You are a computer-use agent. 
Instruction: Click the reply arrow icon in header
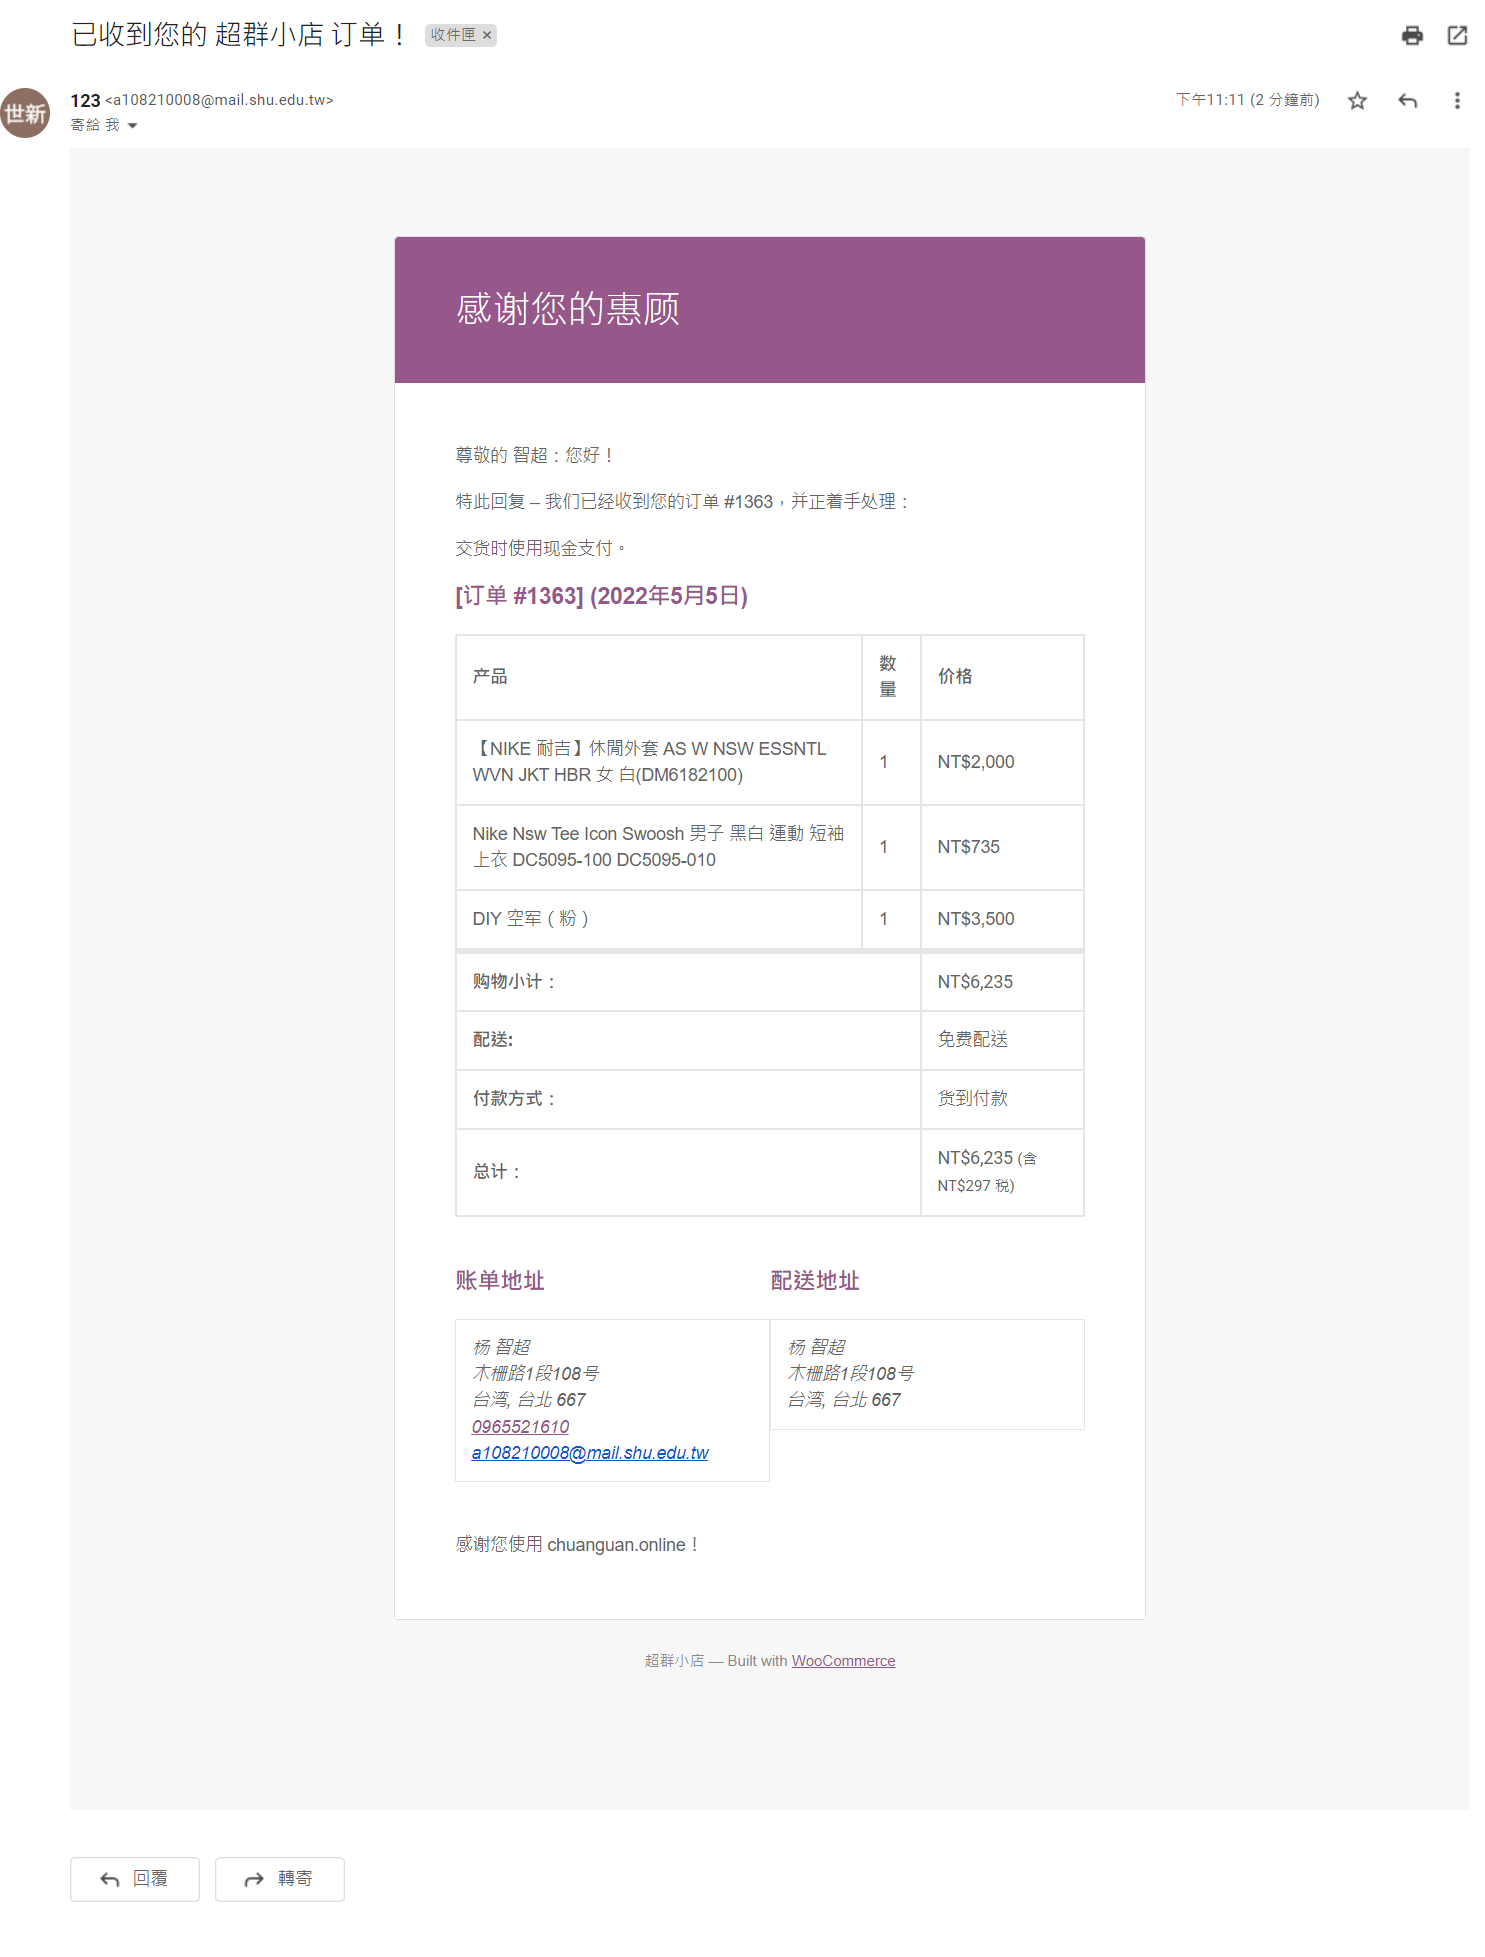pos(1407,101)
